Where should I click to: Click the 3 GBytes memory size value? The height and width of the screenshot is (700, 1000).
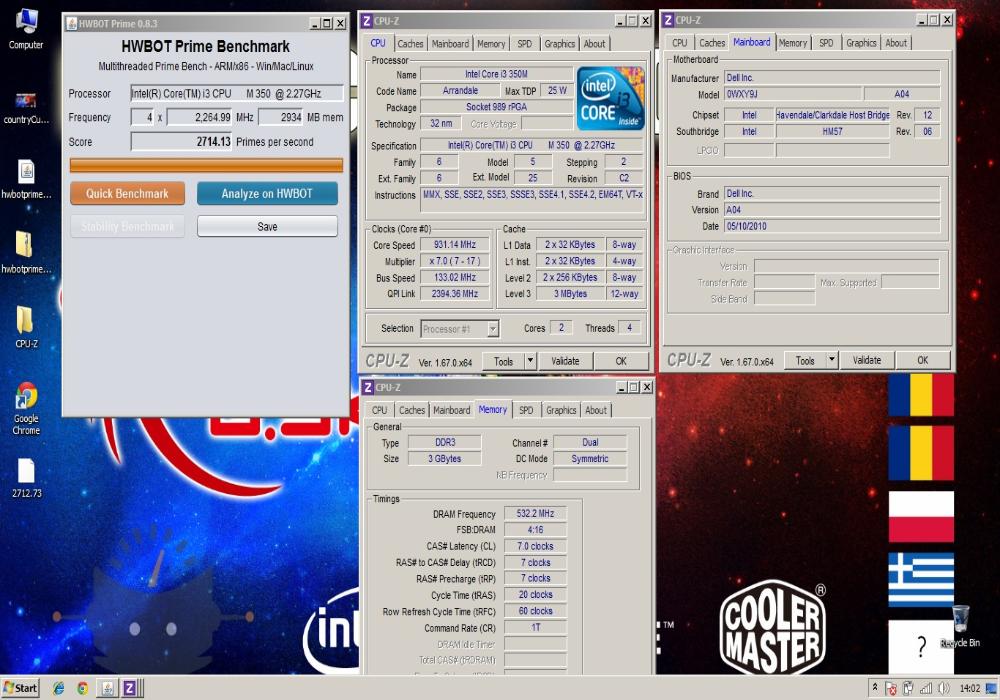pyautogui.click(x=445, y=459)
